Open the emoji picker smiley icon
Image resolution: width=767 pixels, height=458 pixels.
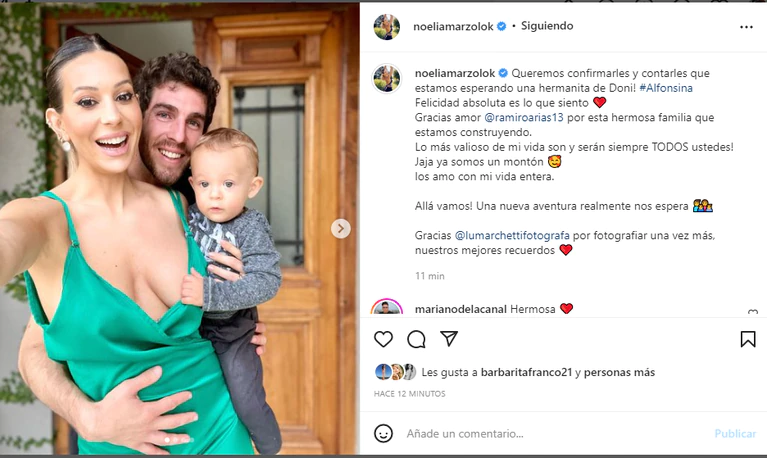(384, 434)
